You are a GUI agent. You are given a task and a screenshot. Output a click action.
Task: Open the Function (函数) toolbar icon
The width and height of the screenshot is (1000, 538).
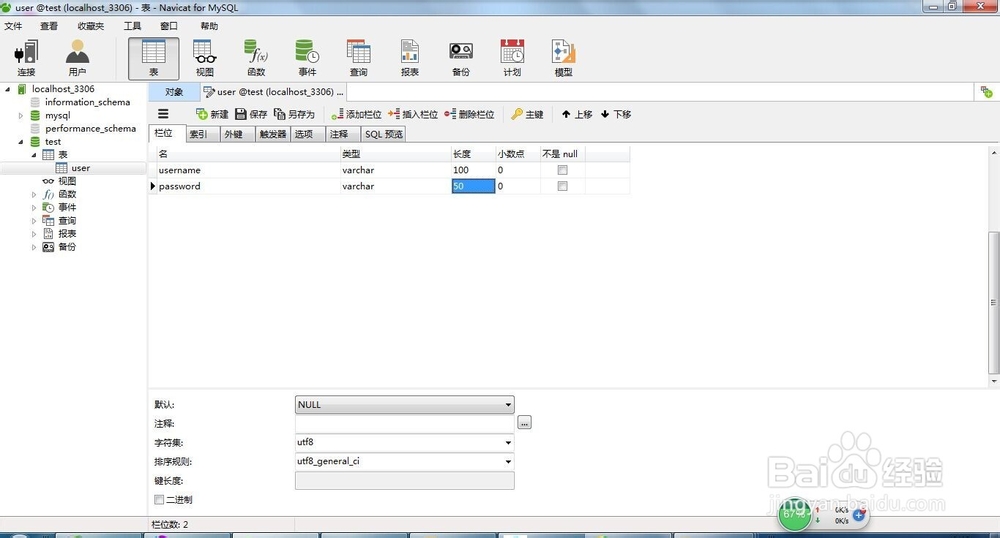pos(256,59)
